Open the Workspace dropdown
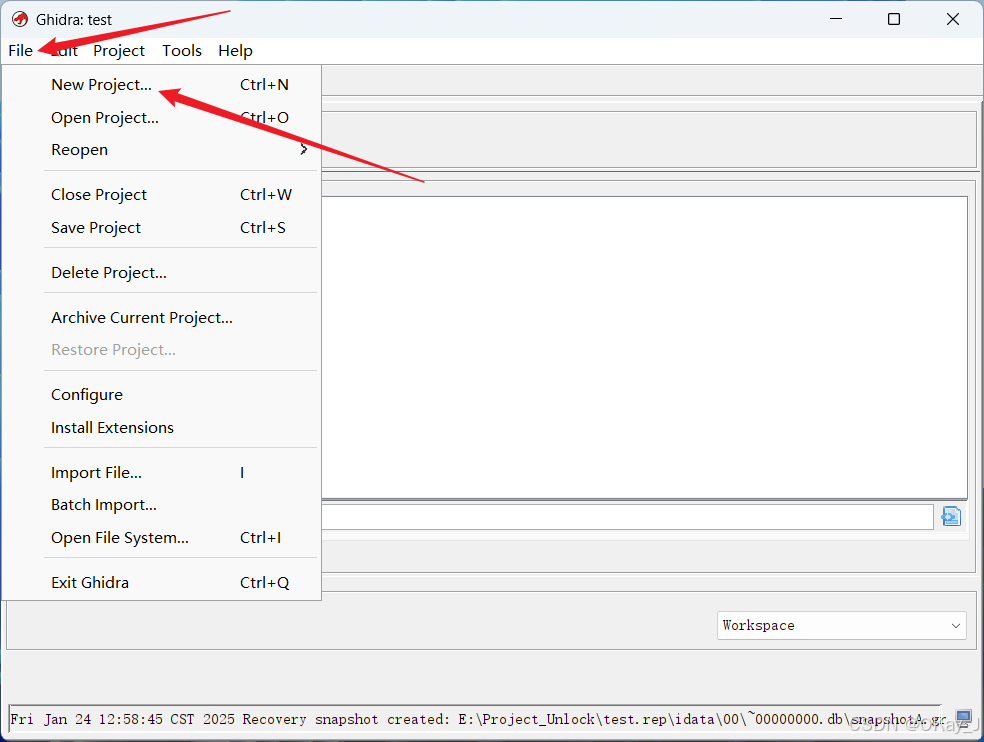This screenshot has height=742, width=984. tap(842, 625)
